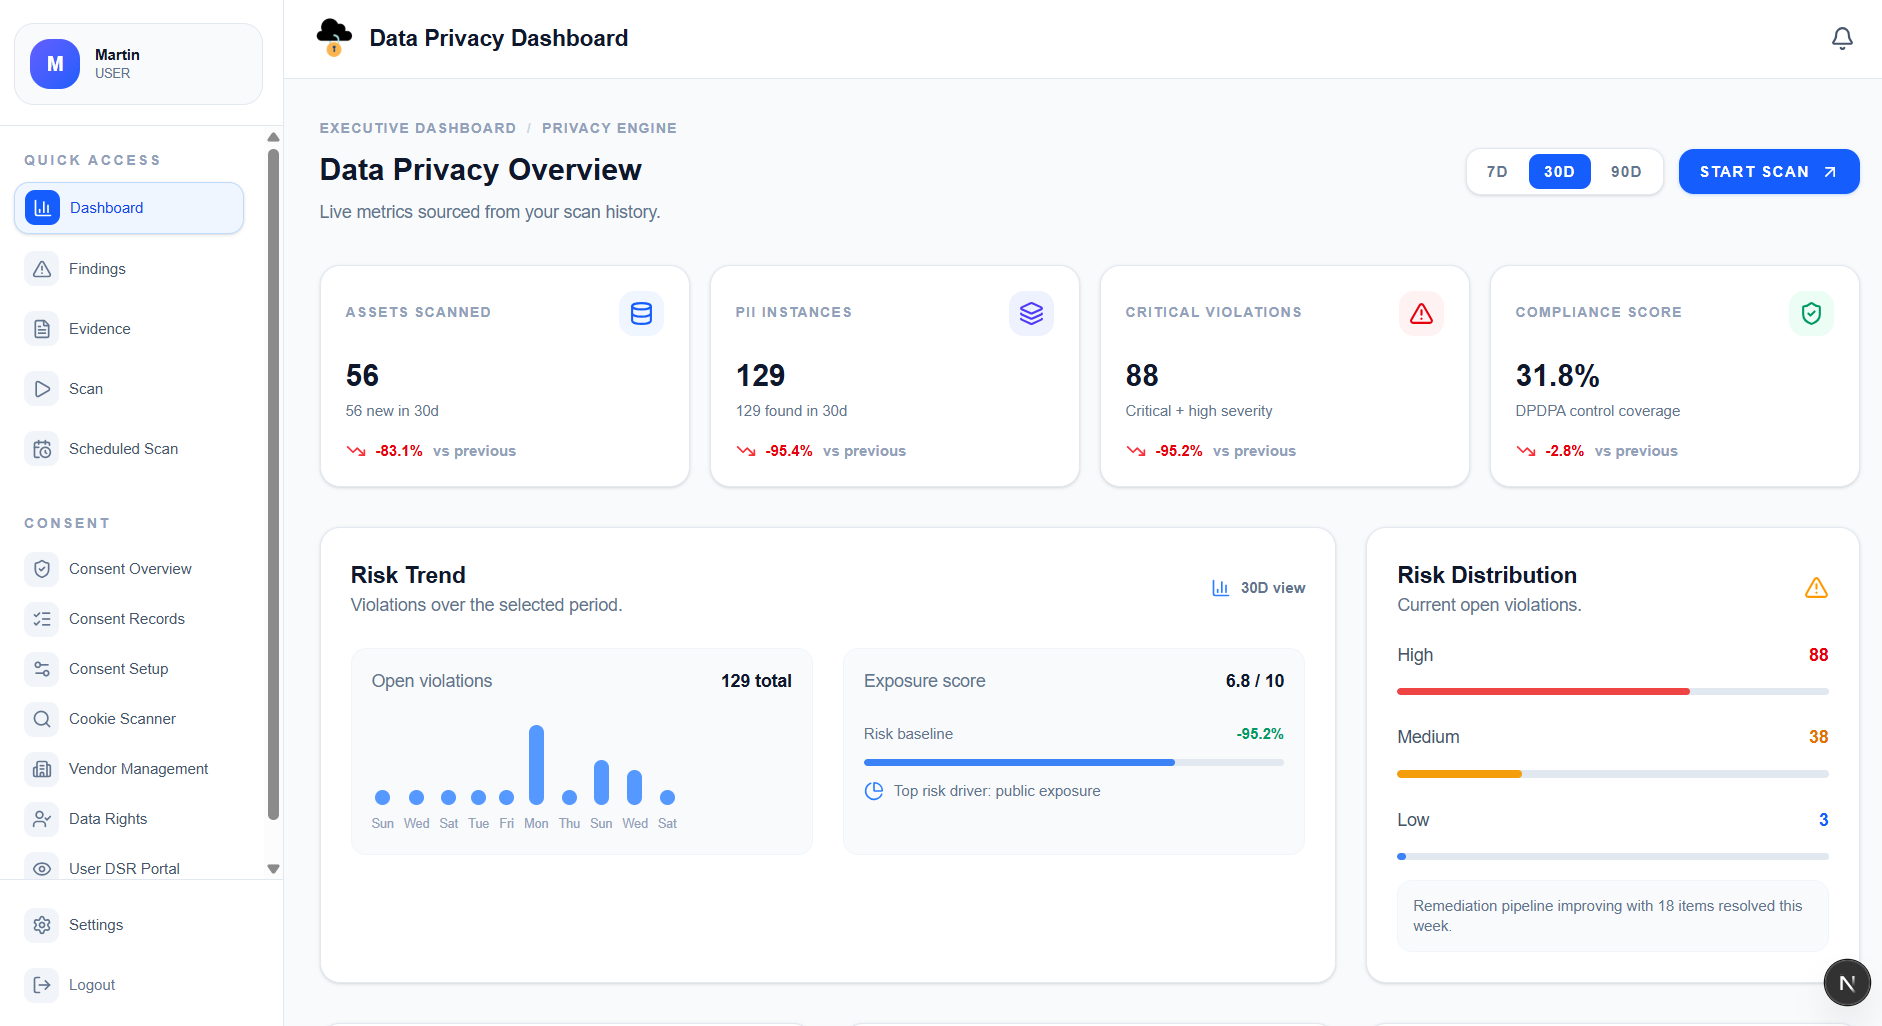
Task: Open Data Rights
Action: pos(129,819)
